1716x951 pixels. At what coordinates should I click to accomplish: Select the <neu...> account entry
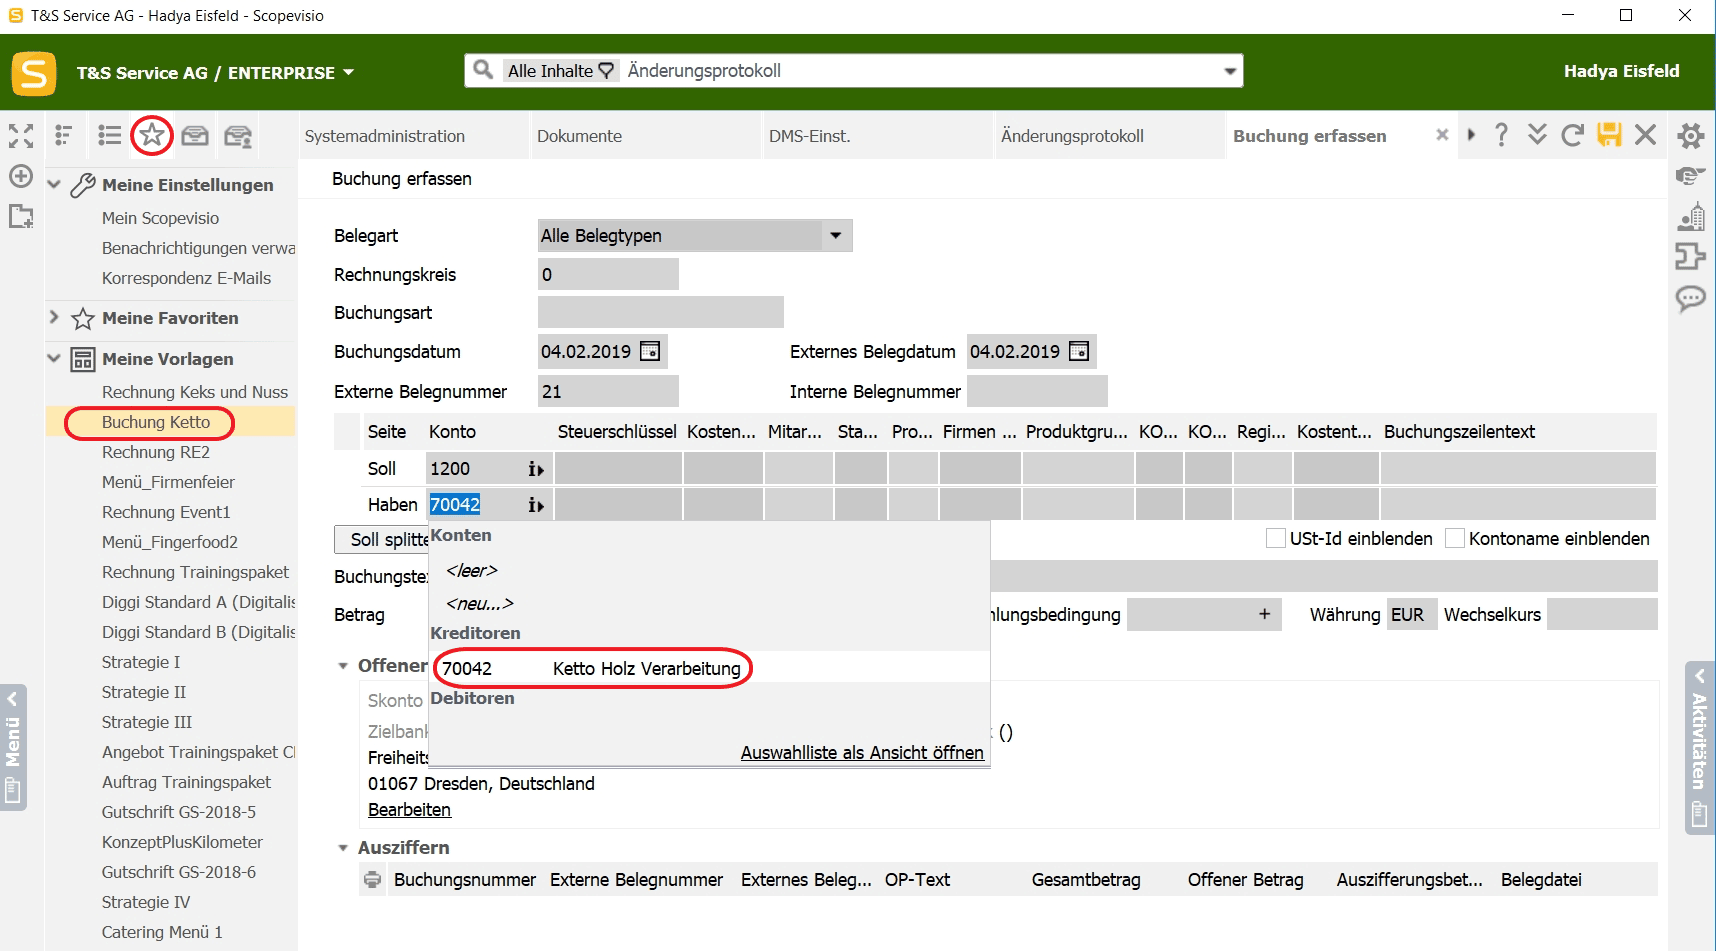(480, 604)
